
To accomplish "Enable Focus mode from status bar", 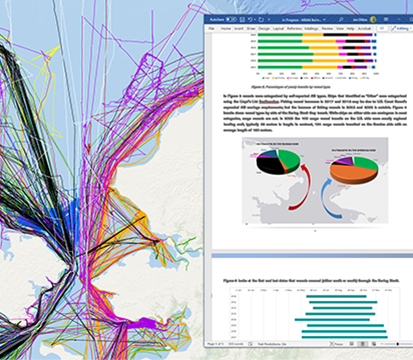I will pyautogui.click(x=336, y=344).
